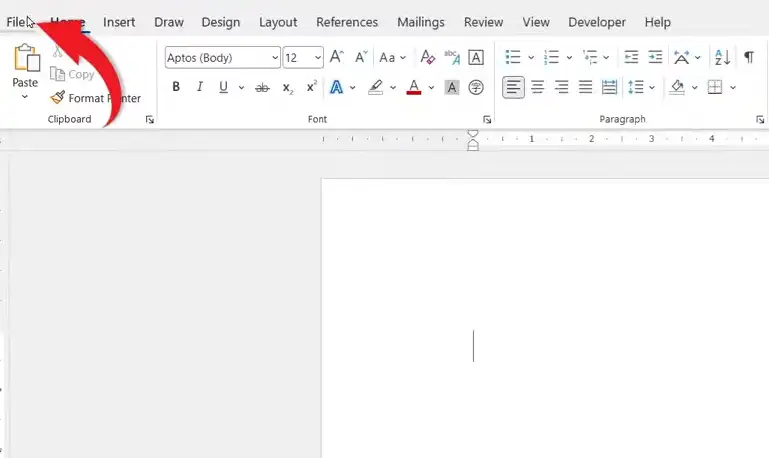The width and height of the screenshot is (769, 458).
Task: Increase font size with the large A icon
Action: (336, 57)
